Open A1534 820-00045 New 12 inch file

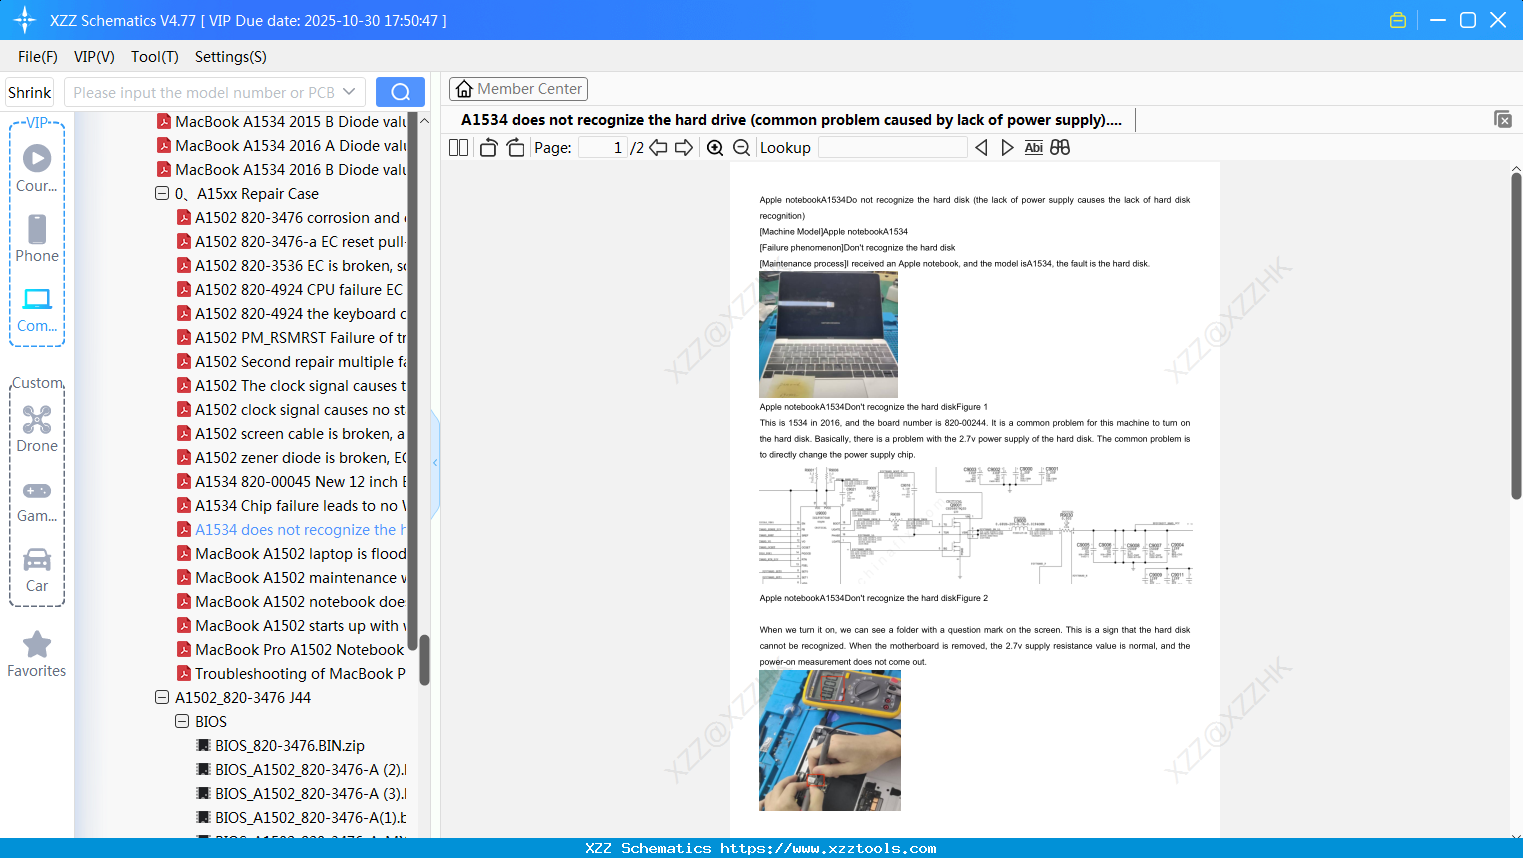click(x=300, y=481)
